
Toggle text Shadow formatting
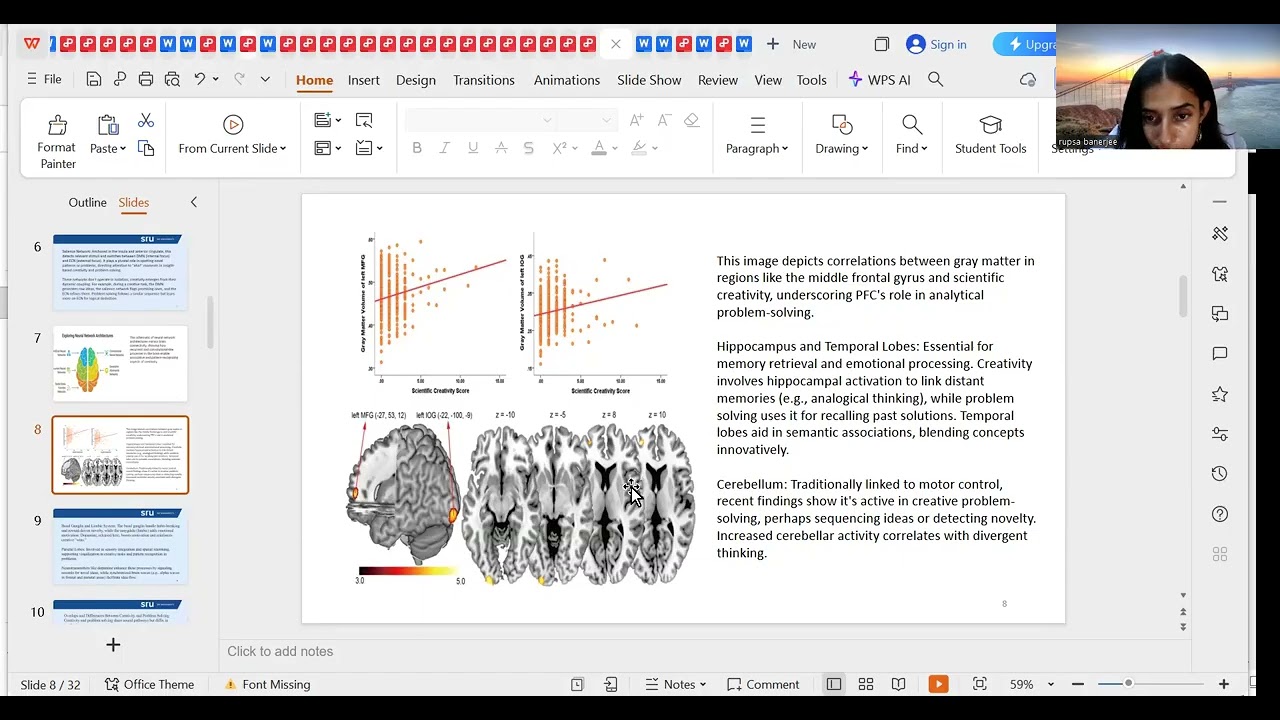[x=529, y=148]
